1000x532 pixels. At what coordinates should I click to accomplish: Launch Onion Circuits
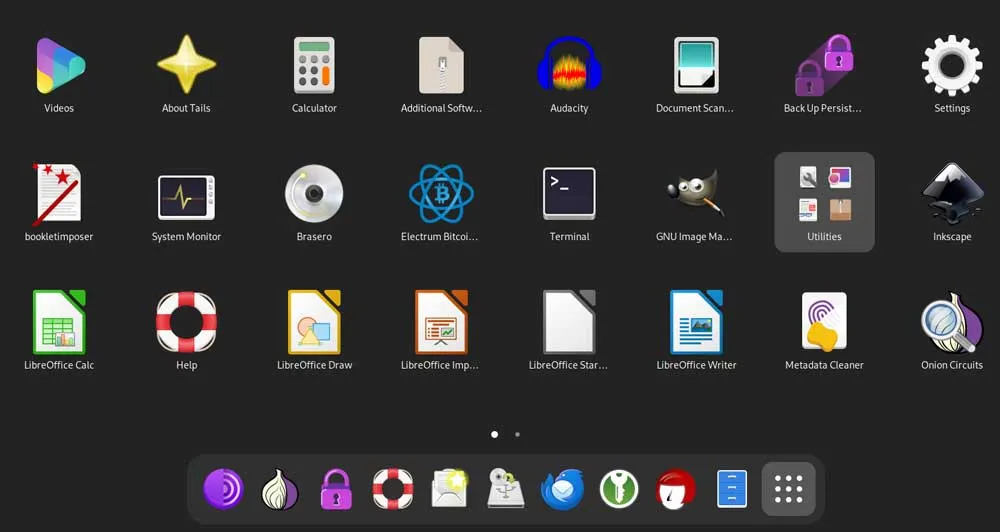[952, 323]
